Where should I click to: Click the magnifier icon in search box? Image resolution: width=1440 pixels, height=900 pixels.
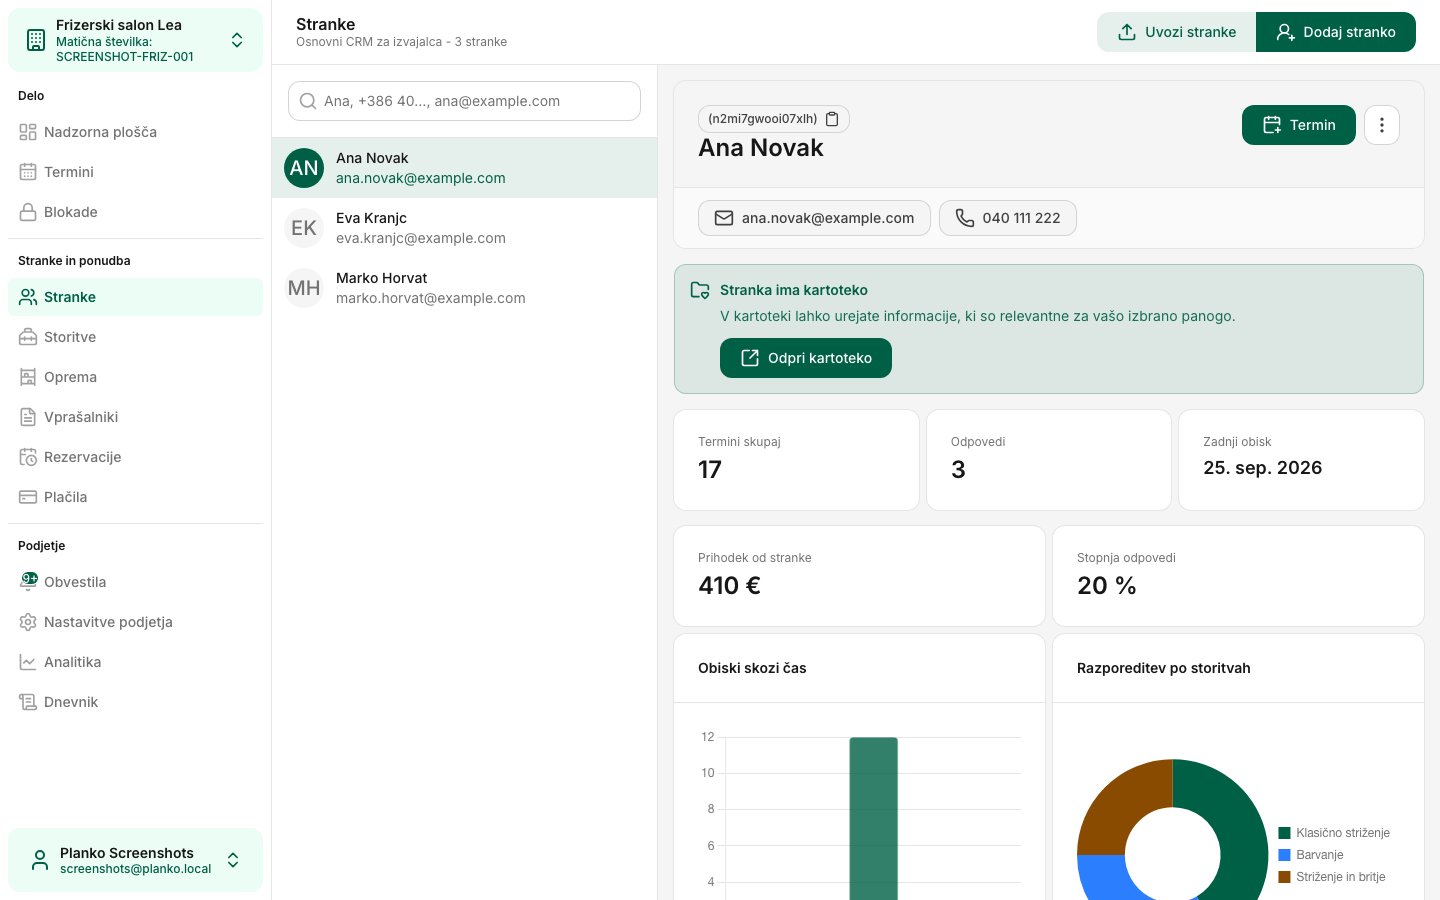(x=308, y=101)
